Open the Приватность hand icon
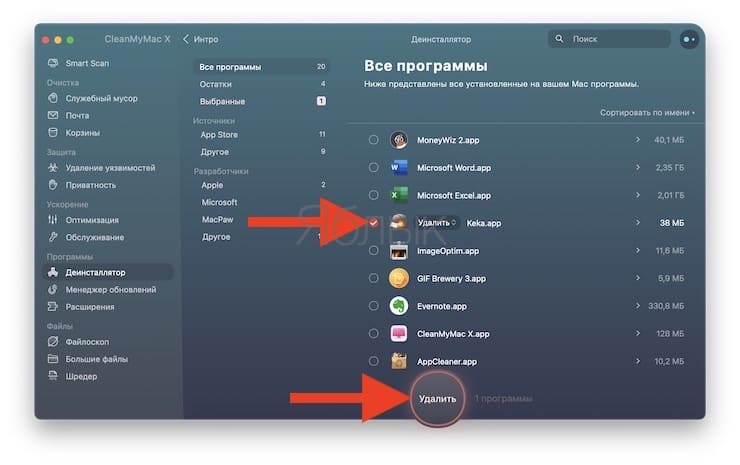 [x=53, y=185]
